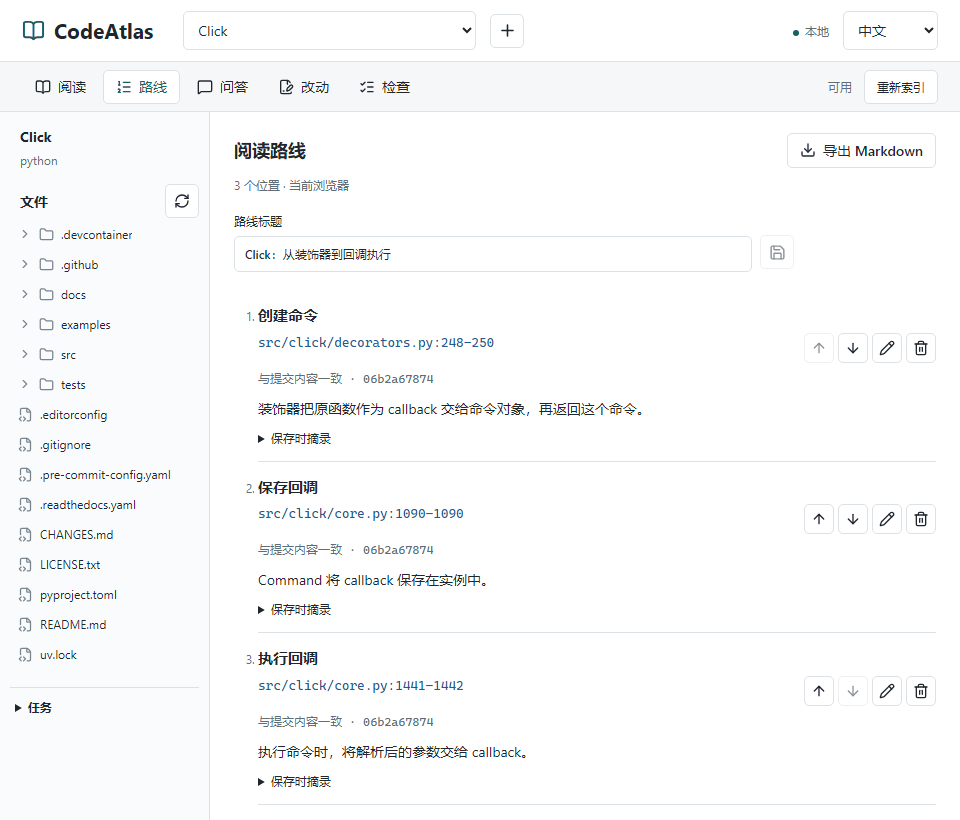Expand the 任务 section
Screen dimensions: 960x820
(x=34, y=708)
